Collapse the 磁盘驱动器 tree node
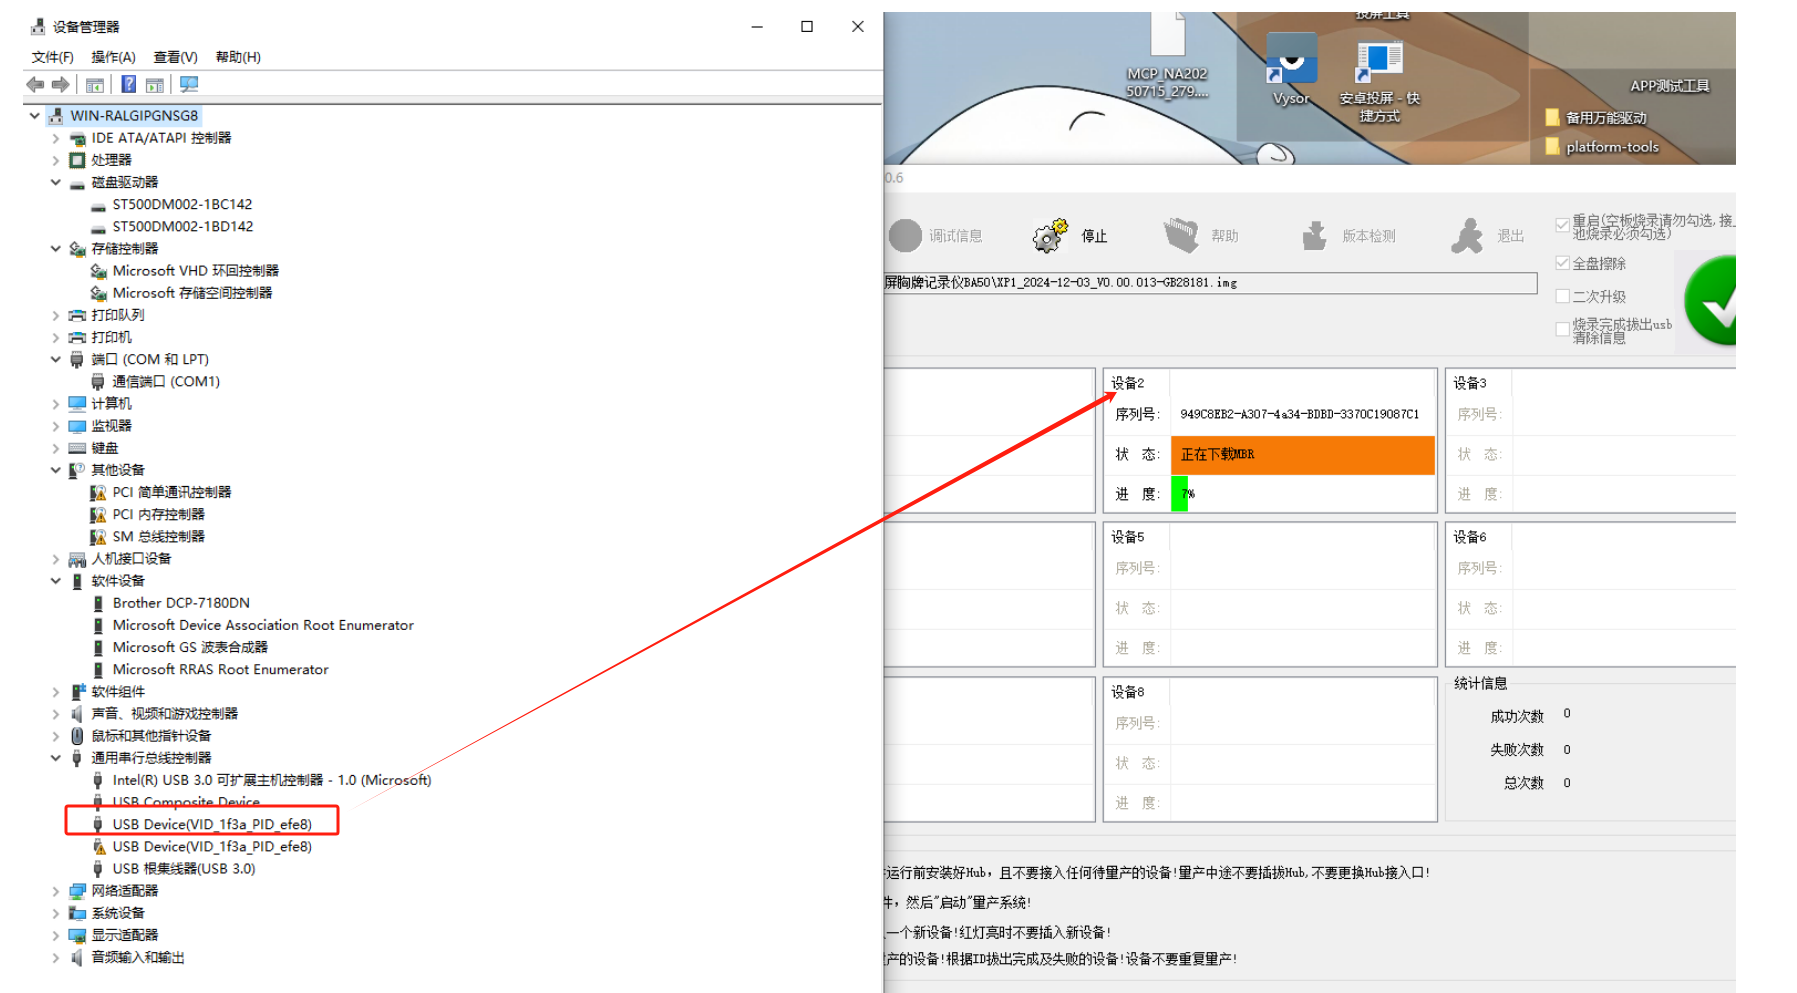This screenshot has height=993, width=1797. (x=56, y=182)
